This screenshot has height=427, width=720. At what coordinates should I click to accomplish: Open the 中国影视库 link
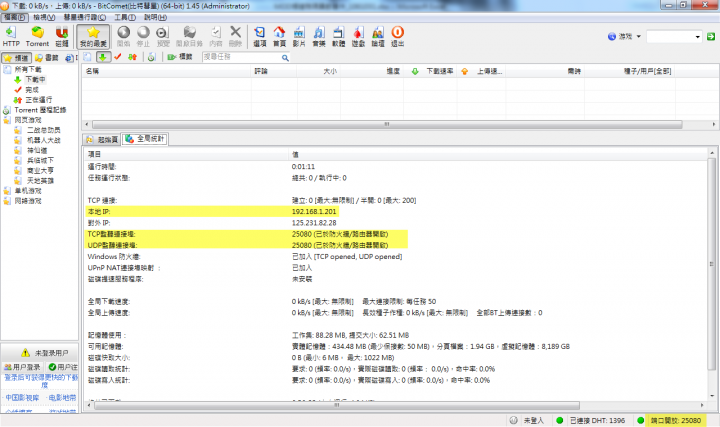22,398
